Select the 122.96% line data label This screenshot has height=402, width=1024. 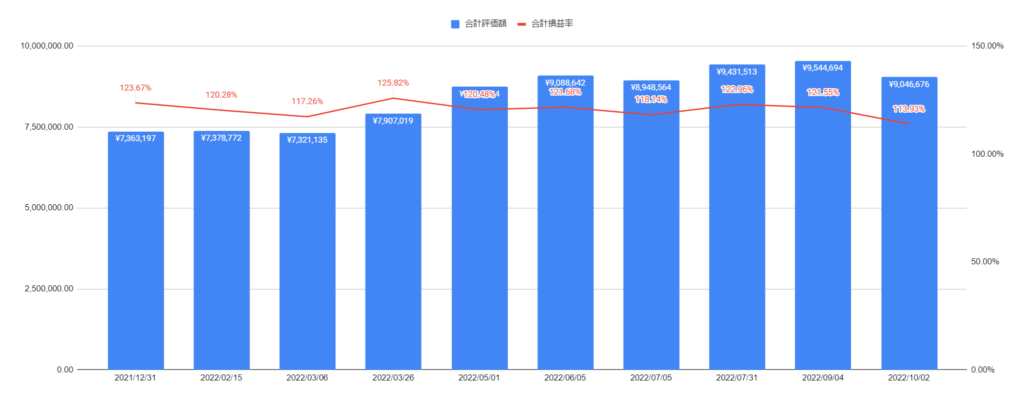737,89
